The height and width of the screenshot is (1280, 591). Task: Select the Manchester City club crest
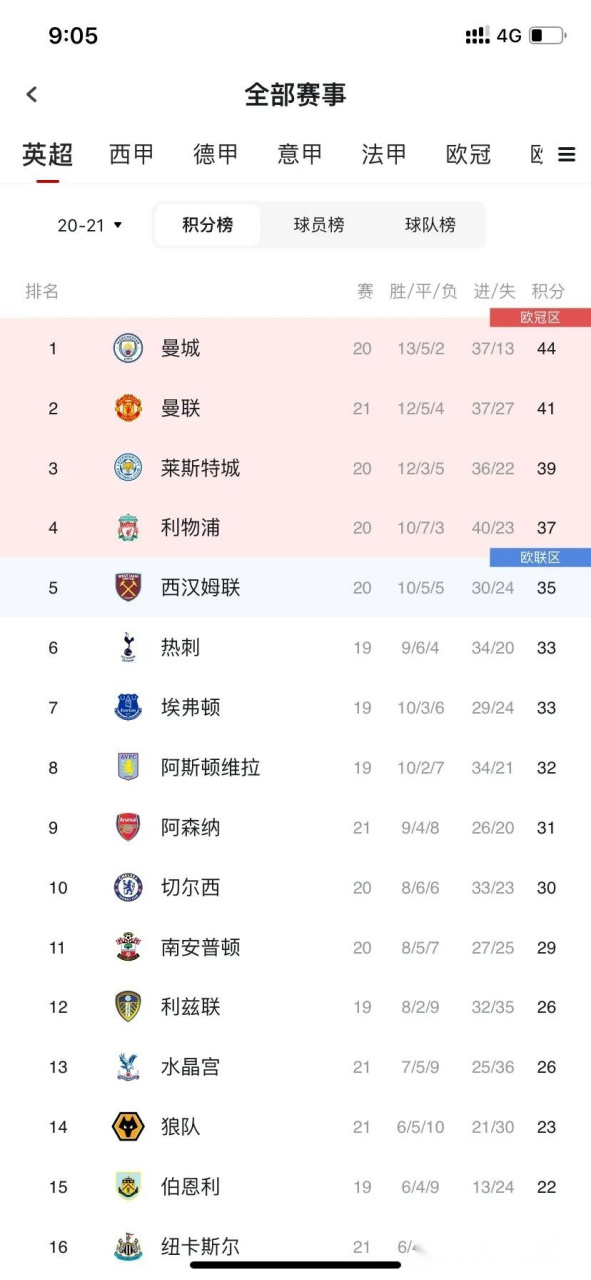click(x=127, y=348)
